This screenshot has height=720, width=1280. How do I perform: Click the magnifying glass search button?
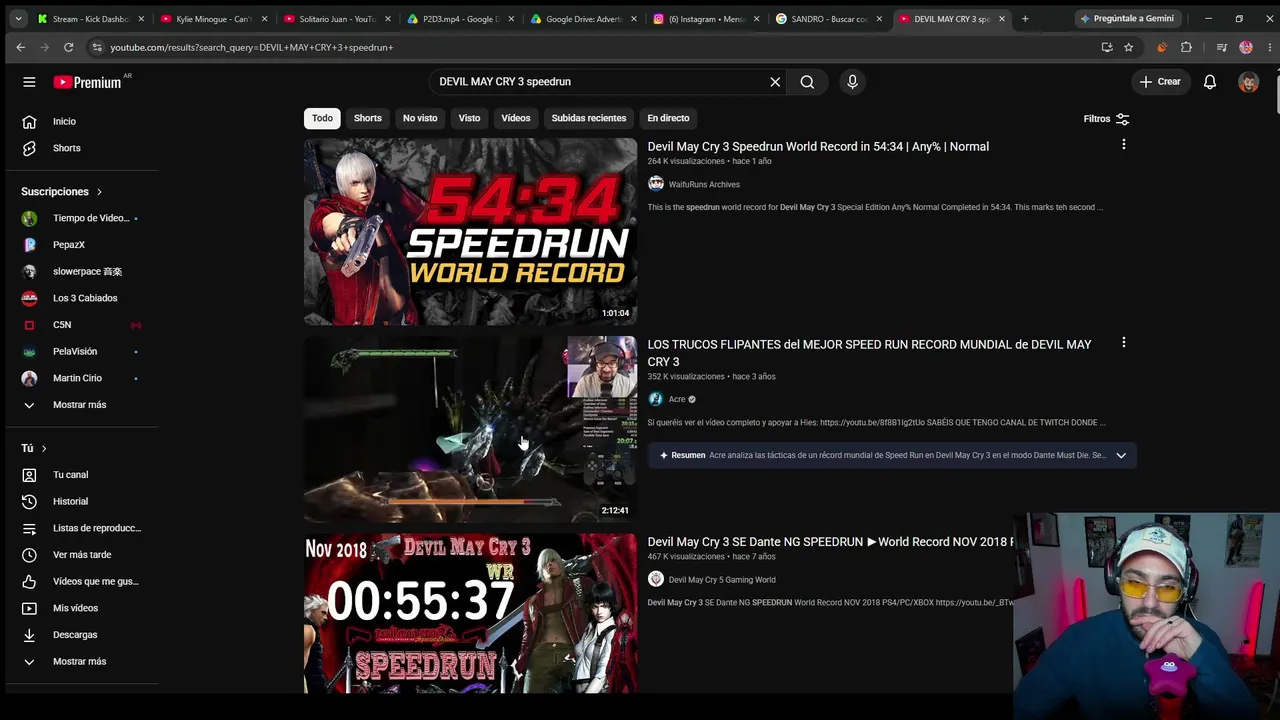pos(807,82)
